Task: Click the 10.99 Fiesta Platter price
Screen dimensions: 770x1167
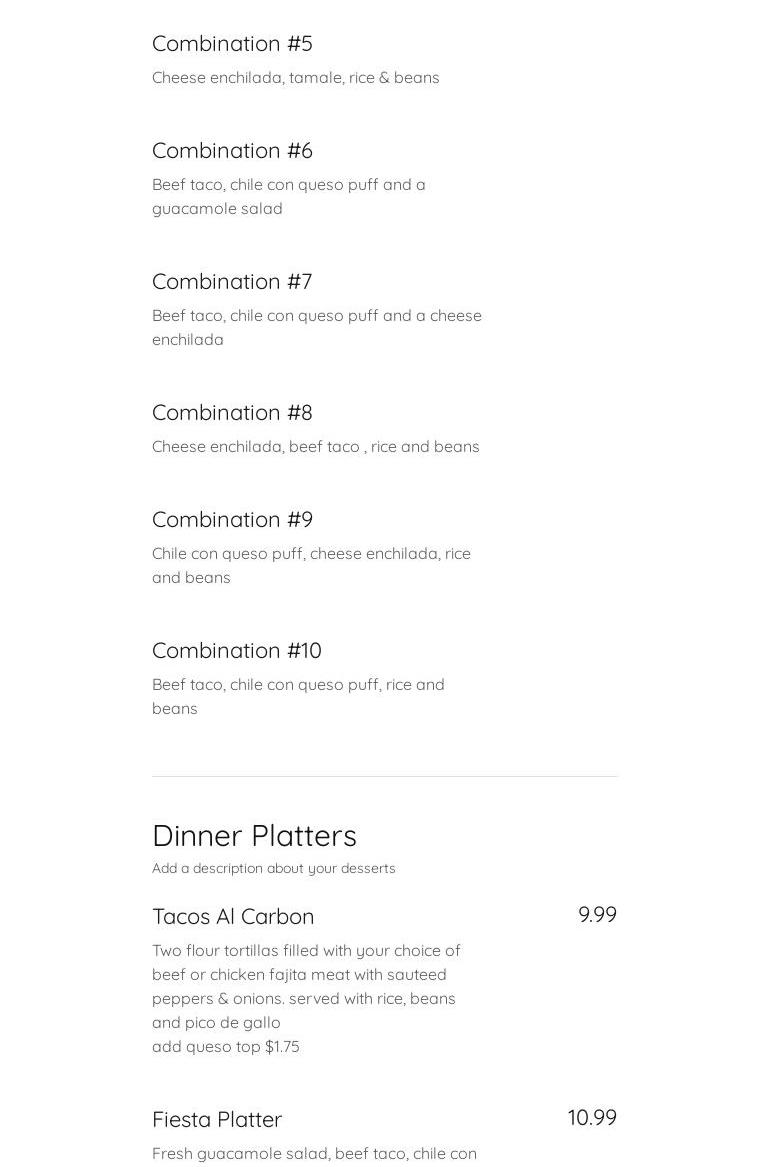Action: coord(592,1118)
